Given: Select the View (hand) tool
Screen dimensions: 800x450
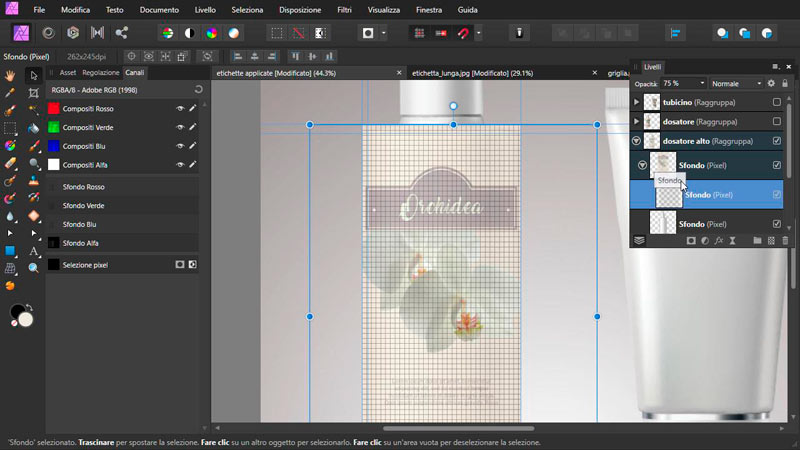Looking at the screenshot, I should pos(10,76).
